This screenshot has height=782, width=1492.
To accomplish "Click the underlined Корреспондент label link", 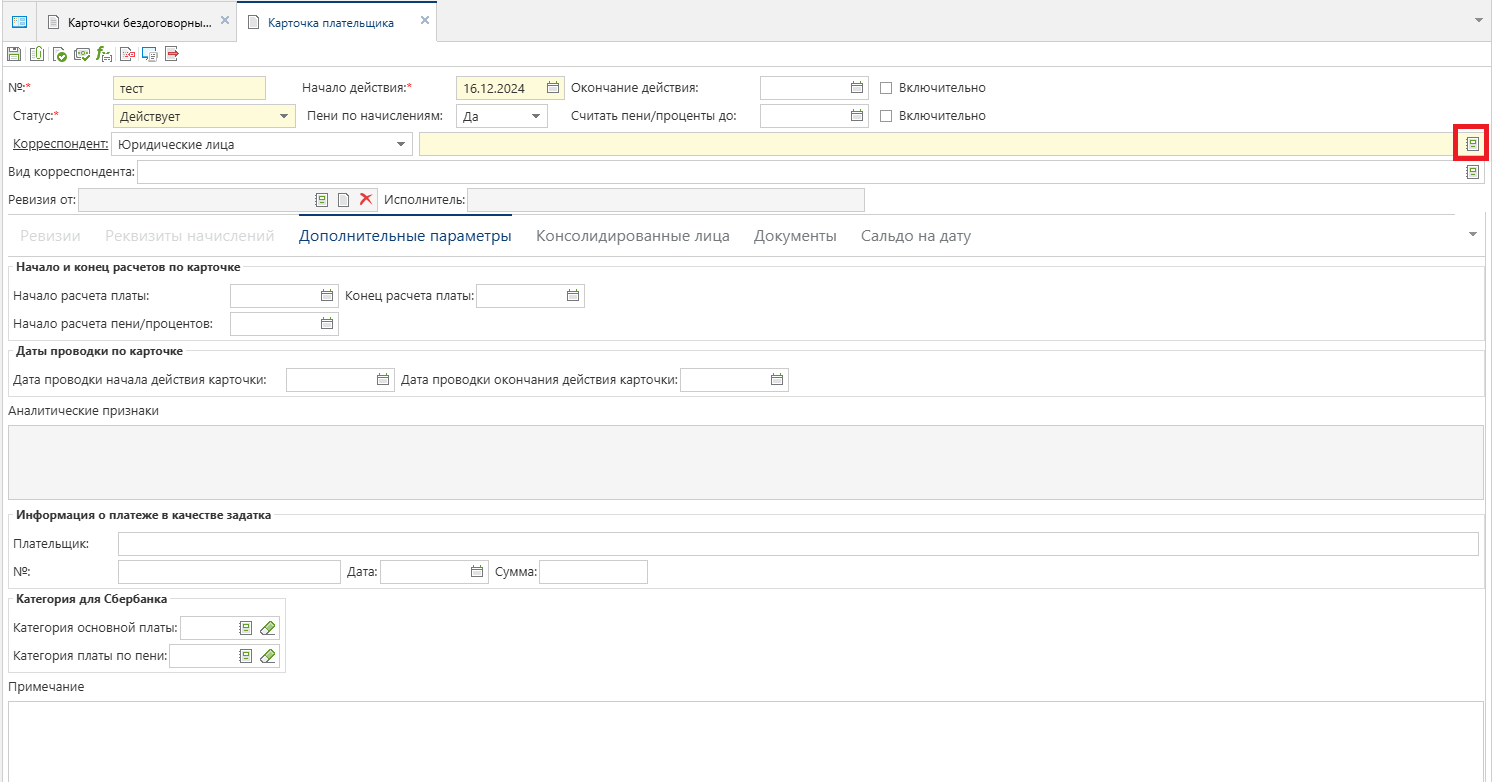I will point(60,144).
